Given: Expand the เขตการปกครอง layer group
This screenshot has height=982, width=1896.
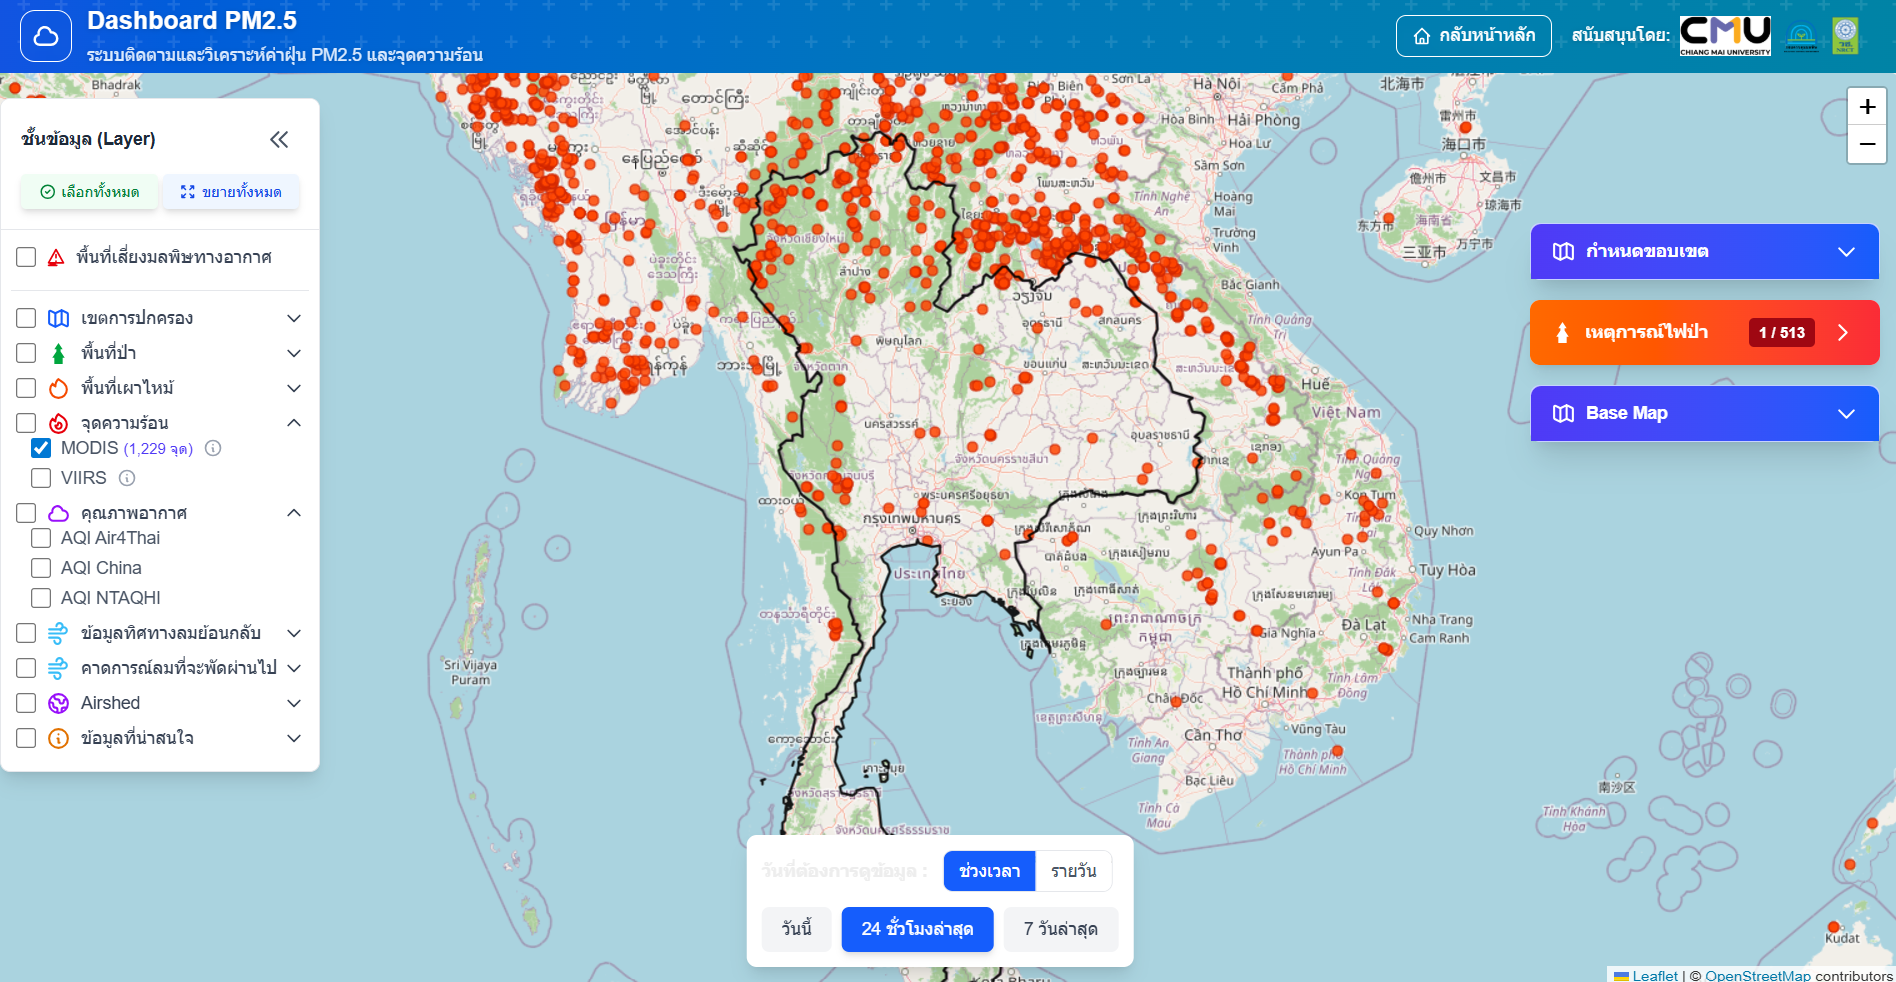Looking at the screenshot, I should coord(294,318).
